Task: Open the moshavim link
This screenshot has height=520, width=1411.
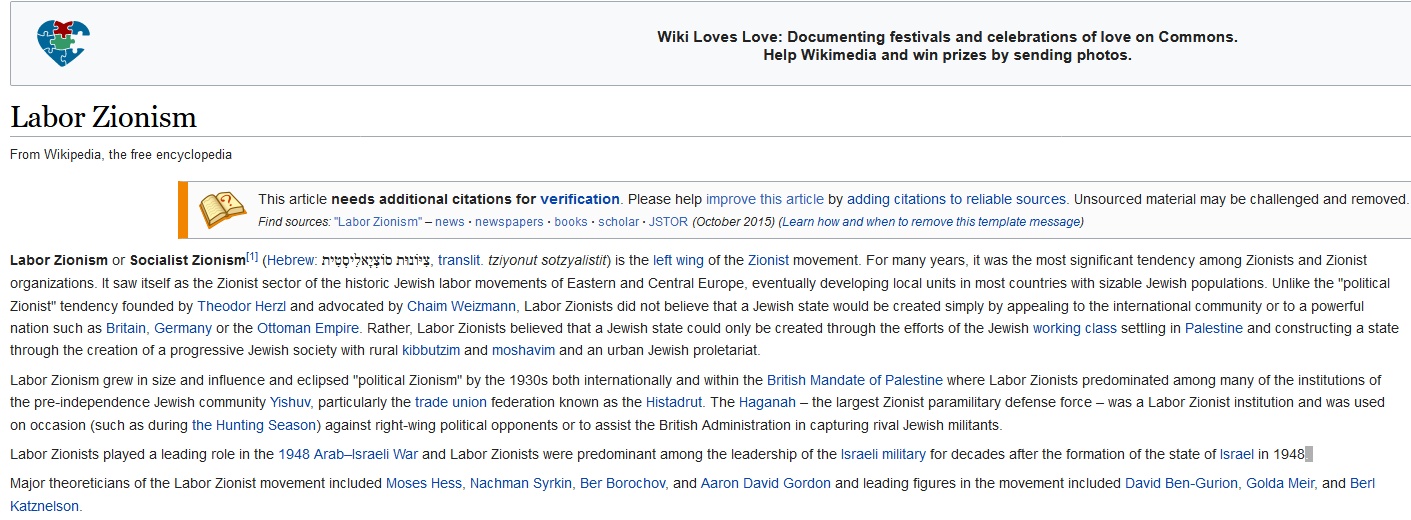Action: 523,351
